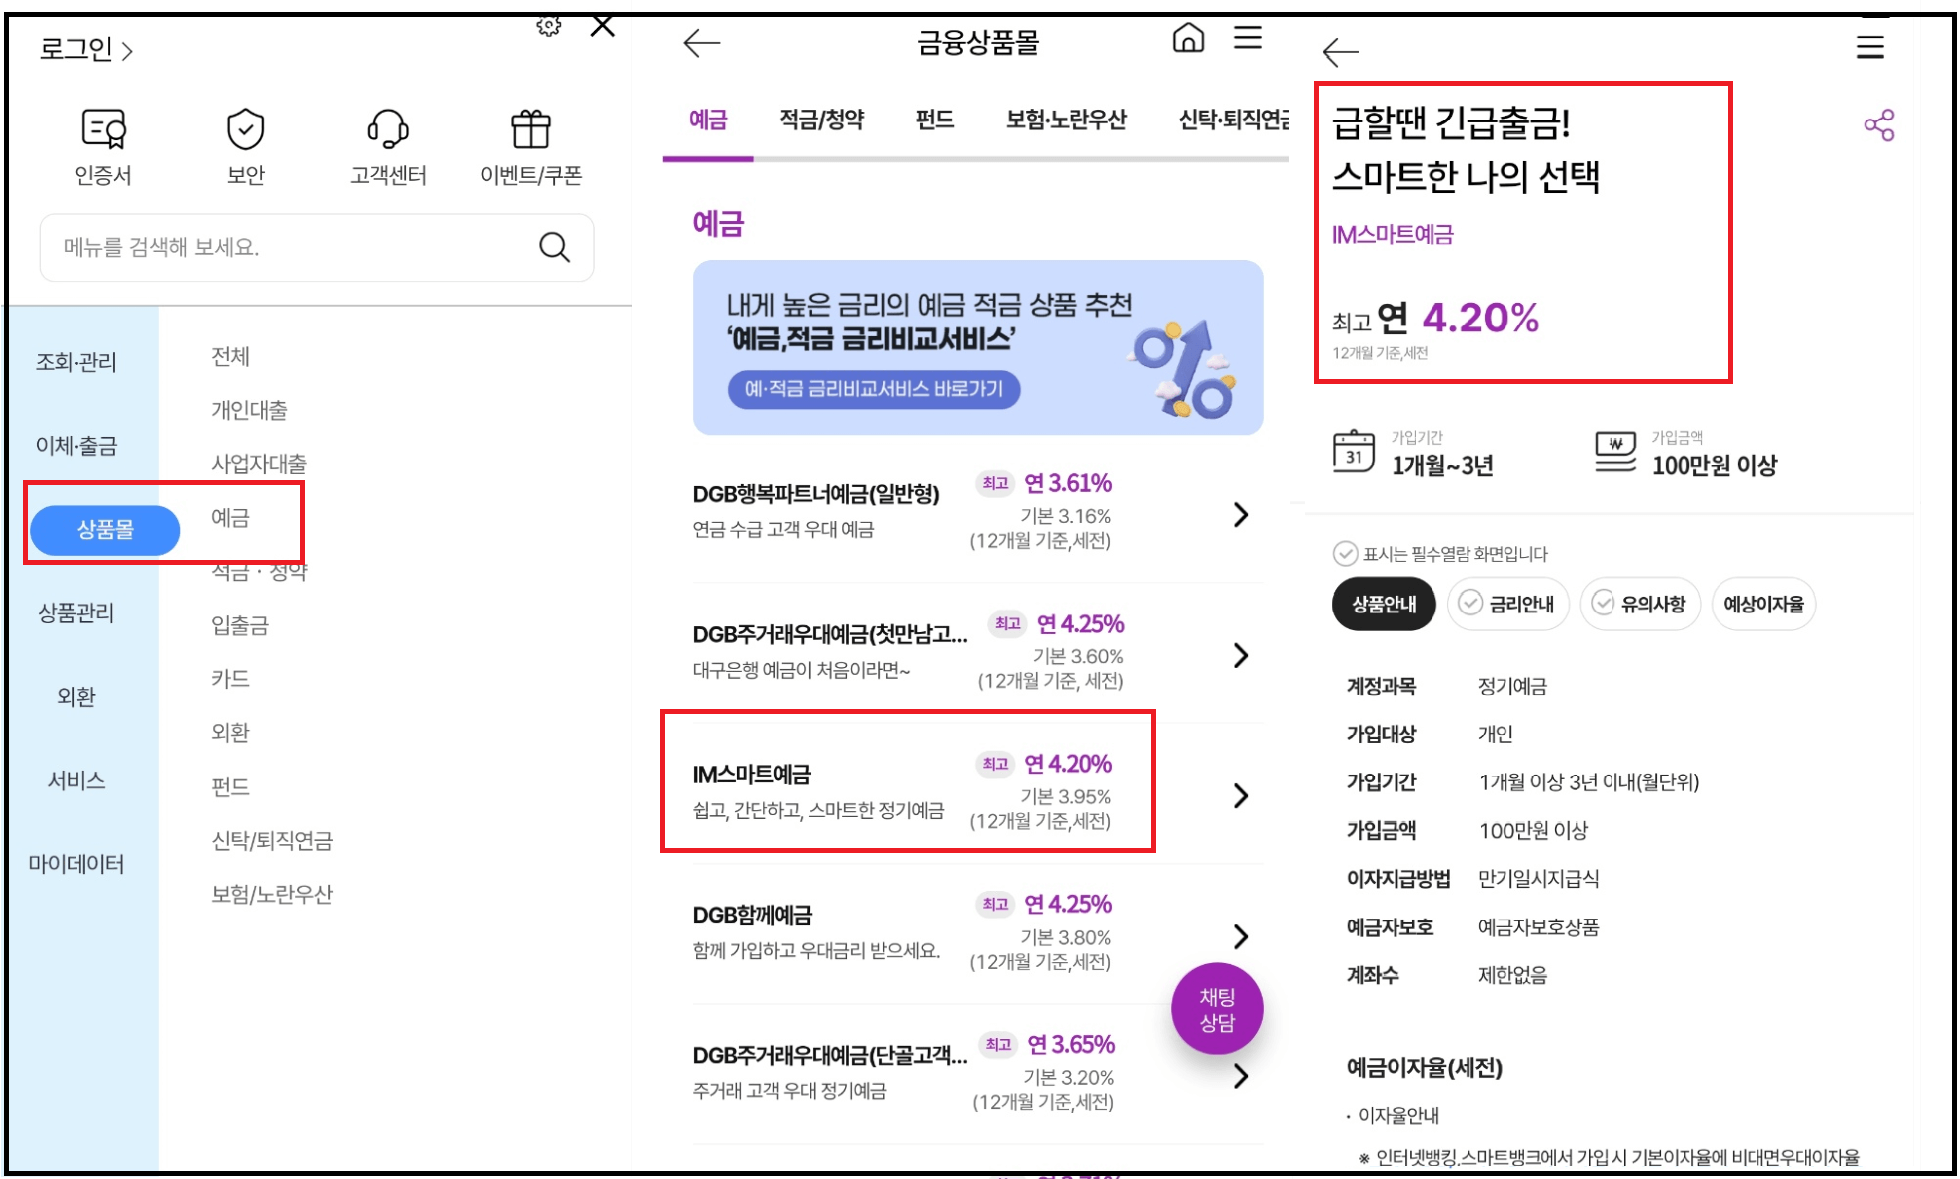1960x1179 pixels.
Task: Tap the 보안 shield icon
Action: (x=245, y=130)
